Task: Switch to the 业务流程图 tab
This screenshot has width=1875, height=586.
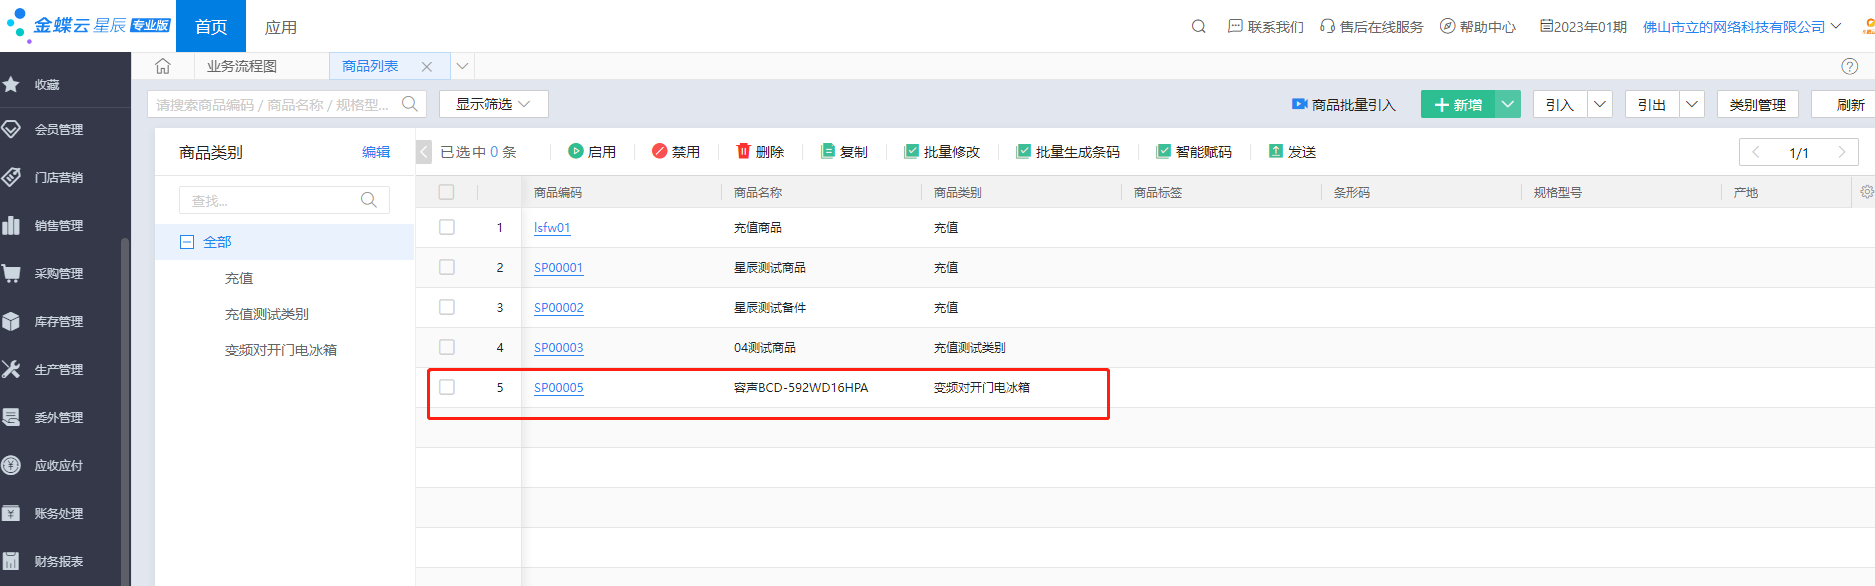Action: [x=241, y=66]
